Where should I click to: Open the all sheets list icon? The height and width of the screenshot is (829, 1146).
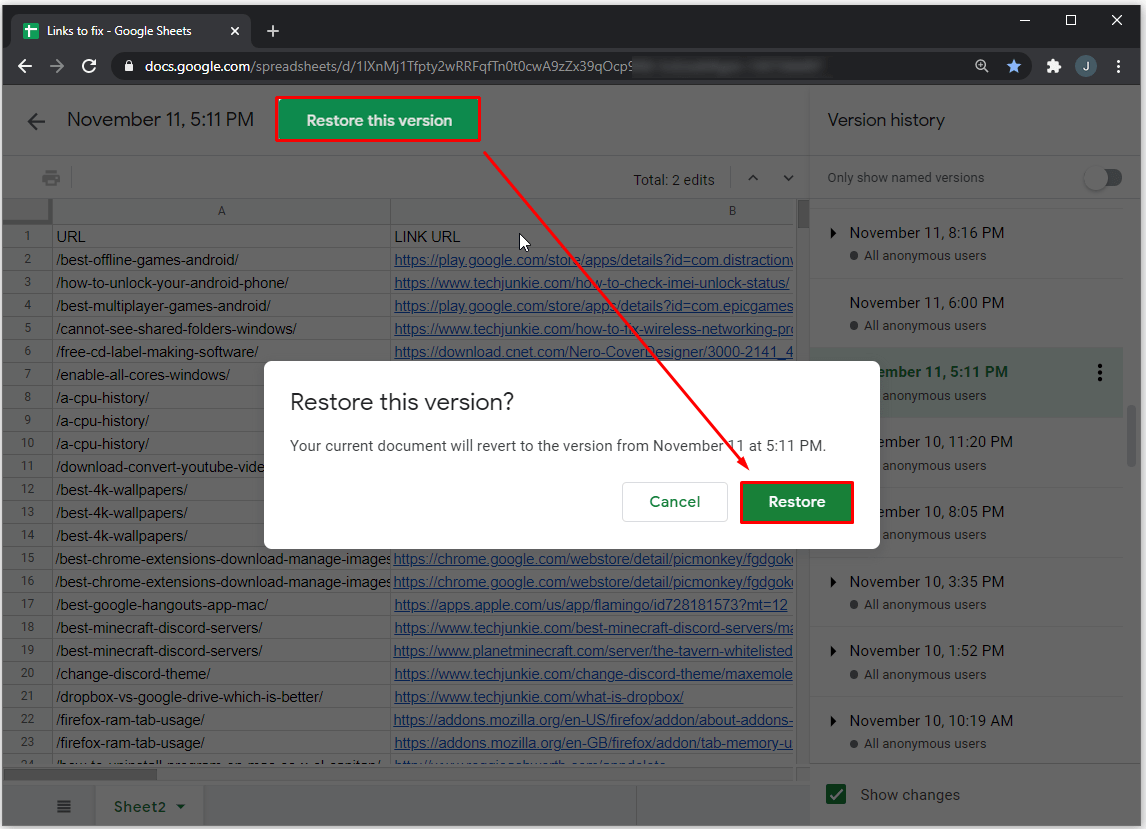64,807
